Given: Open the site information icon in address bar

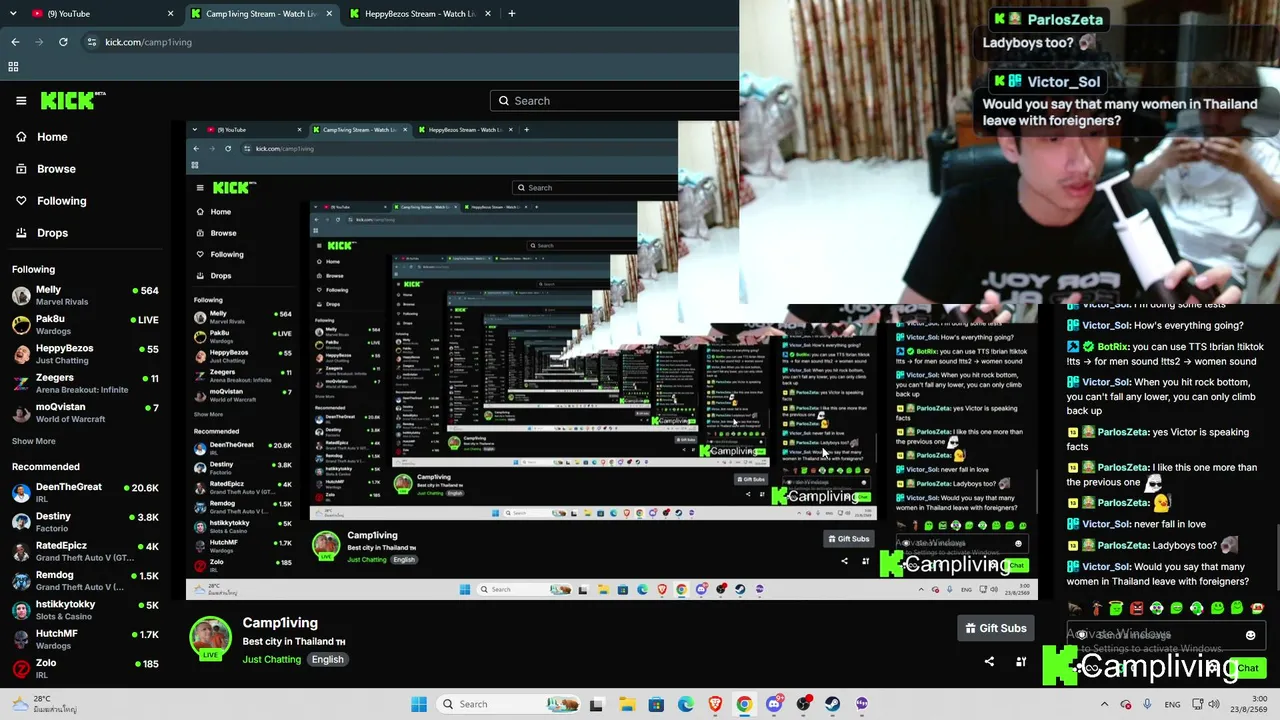Looking at the screenshot, I should [91, 42].
